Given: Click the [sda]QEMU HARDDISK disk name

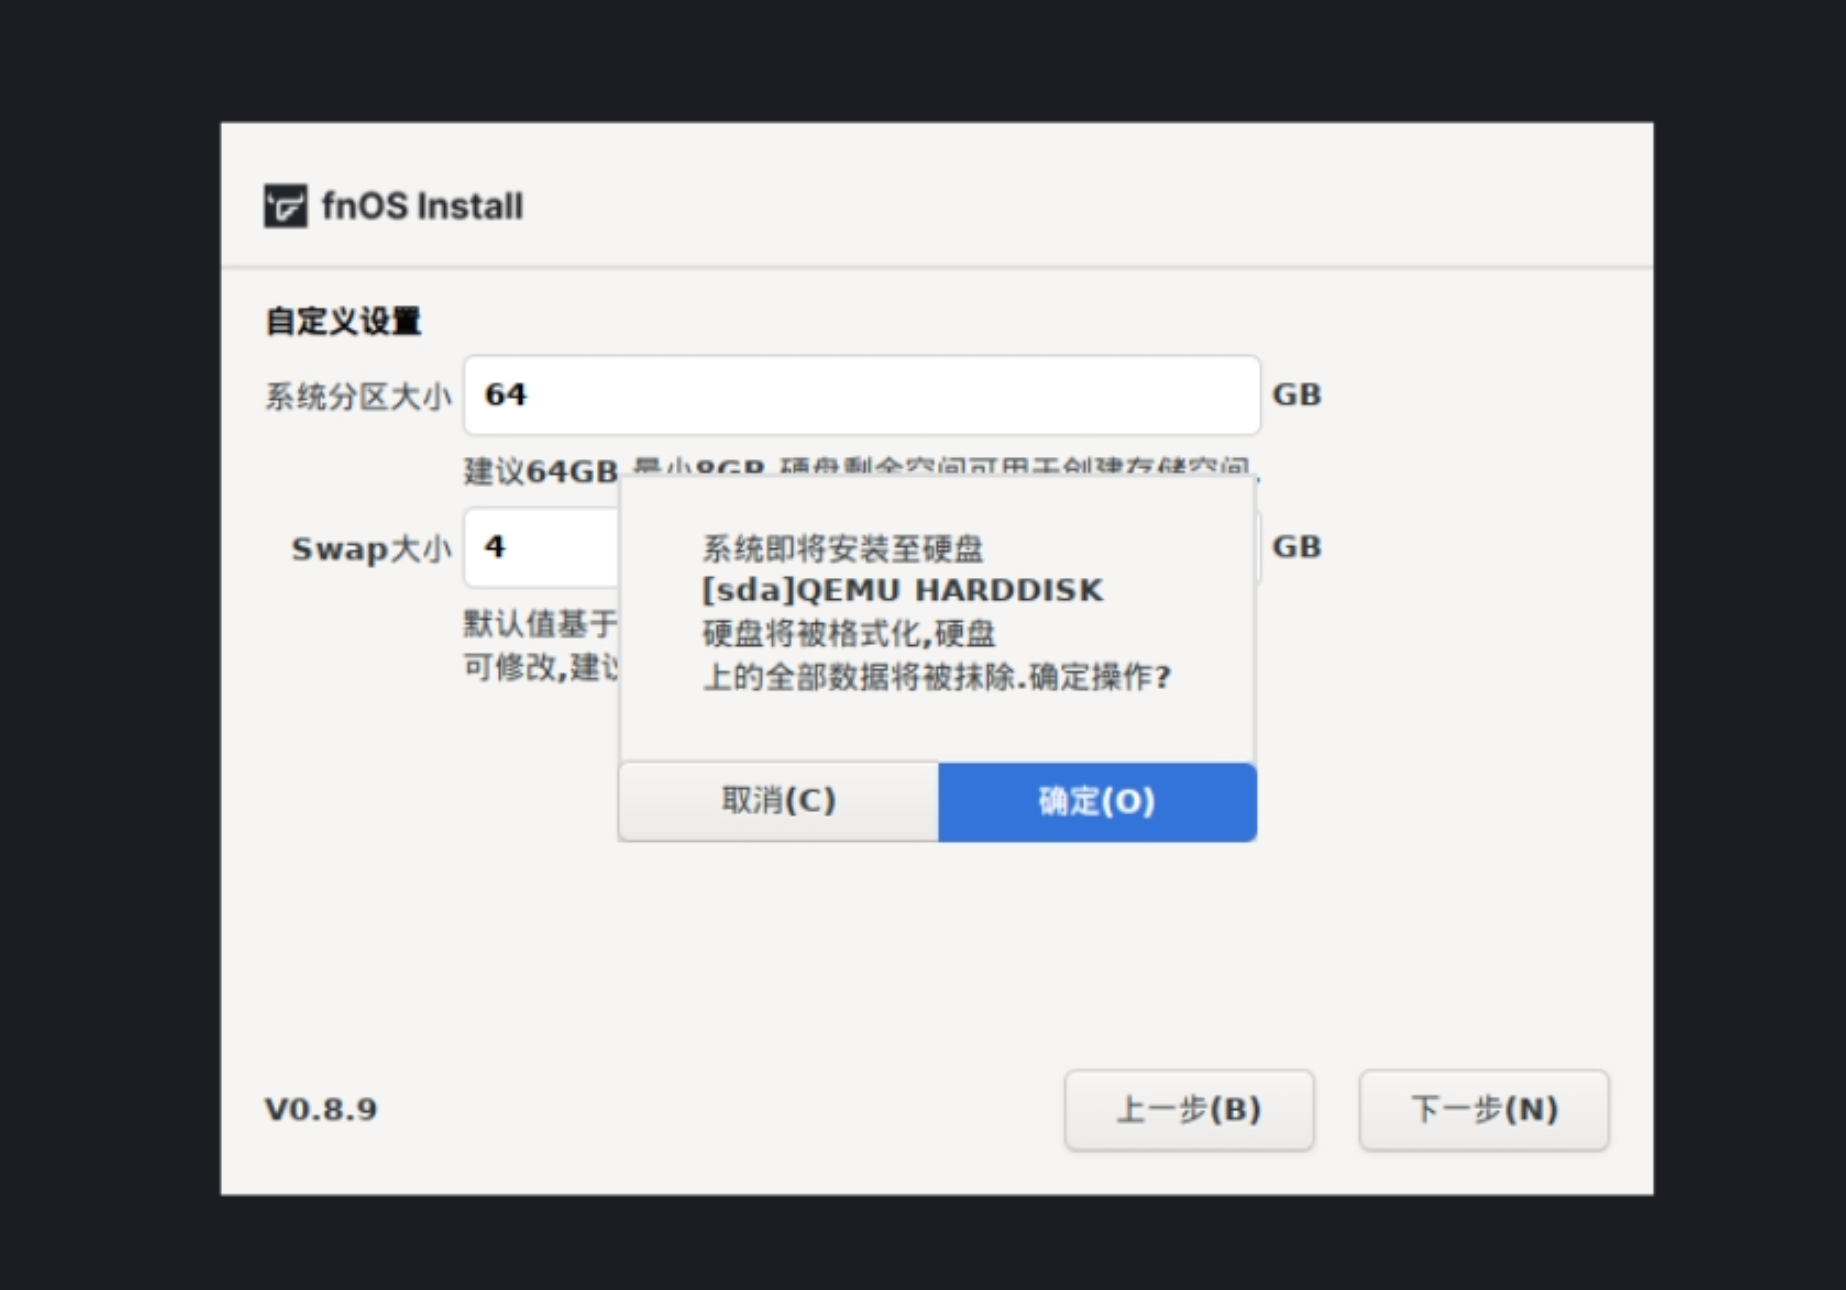Looking at the screenshot, I should [899, 590].
